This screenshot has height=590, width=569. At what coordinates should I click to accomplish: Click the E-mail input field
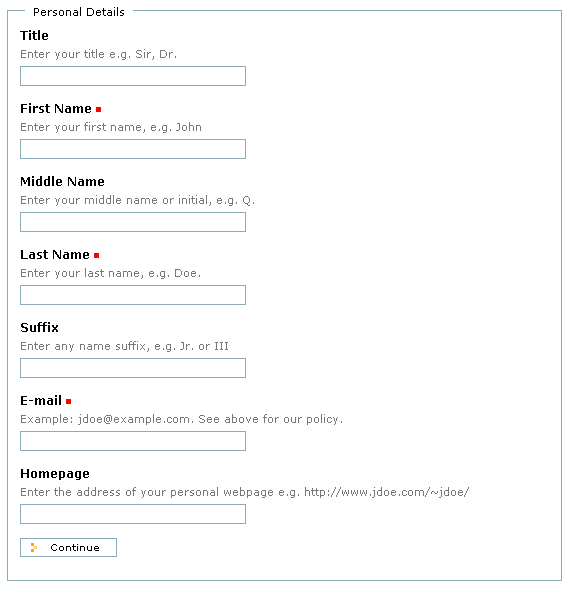coord(133,441)
